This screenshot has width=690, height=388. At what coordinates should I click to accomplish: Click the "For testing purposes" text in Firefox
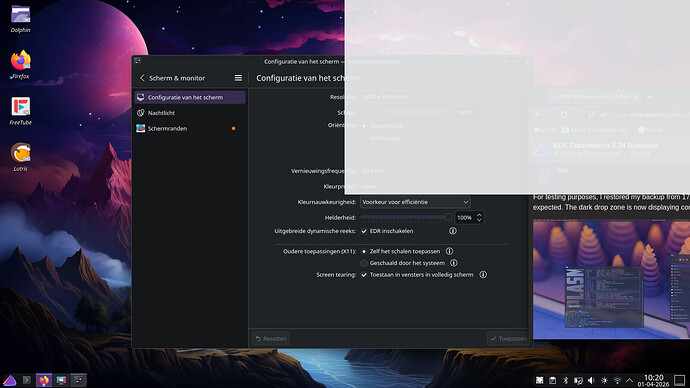point(565,197)
